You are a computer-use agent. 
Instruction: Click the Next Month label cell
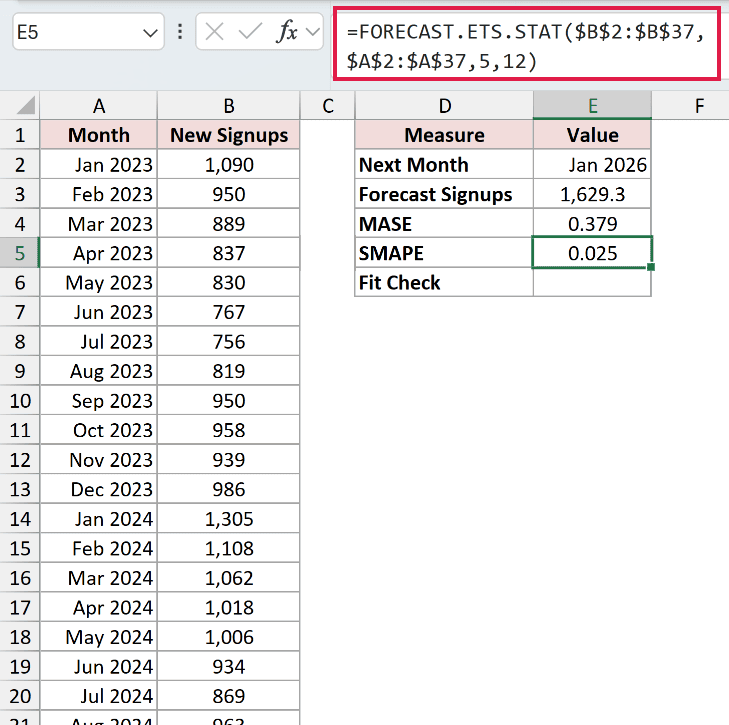tap(444, 165)
